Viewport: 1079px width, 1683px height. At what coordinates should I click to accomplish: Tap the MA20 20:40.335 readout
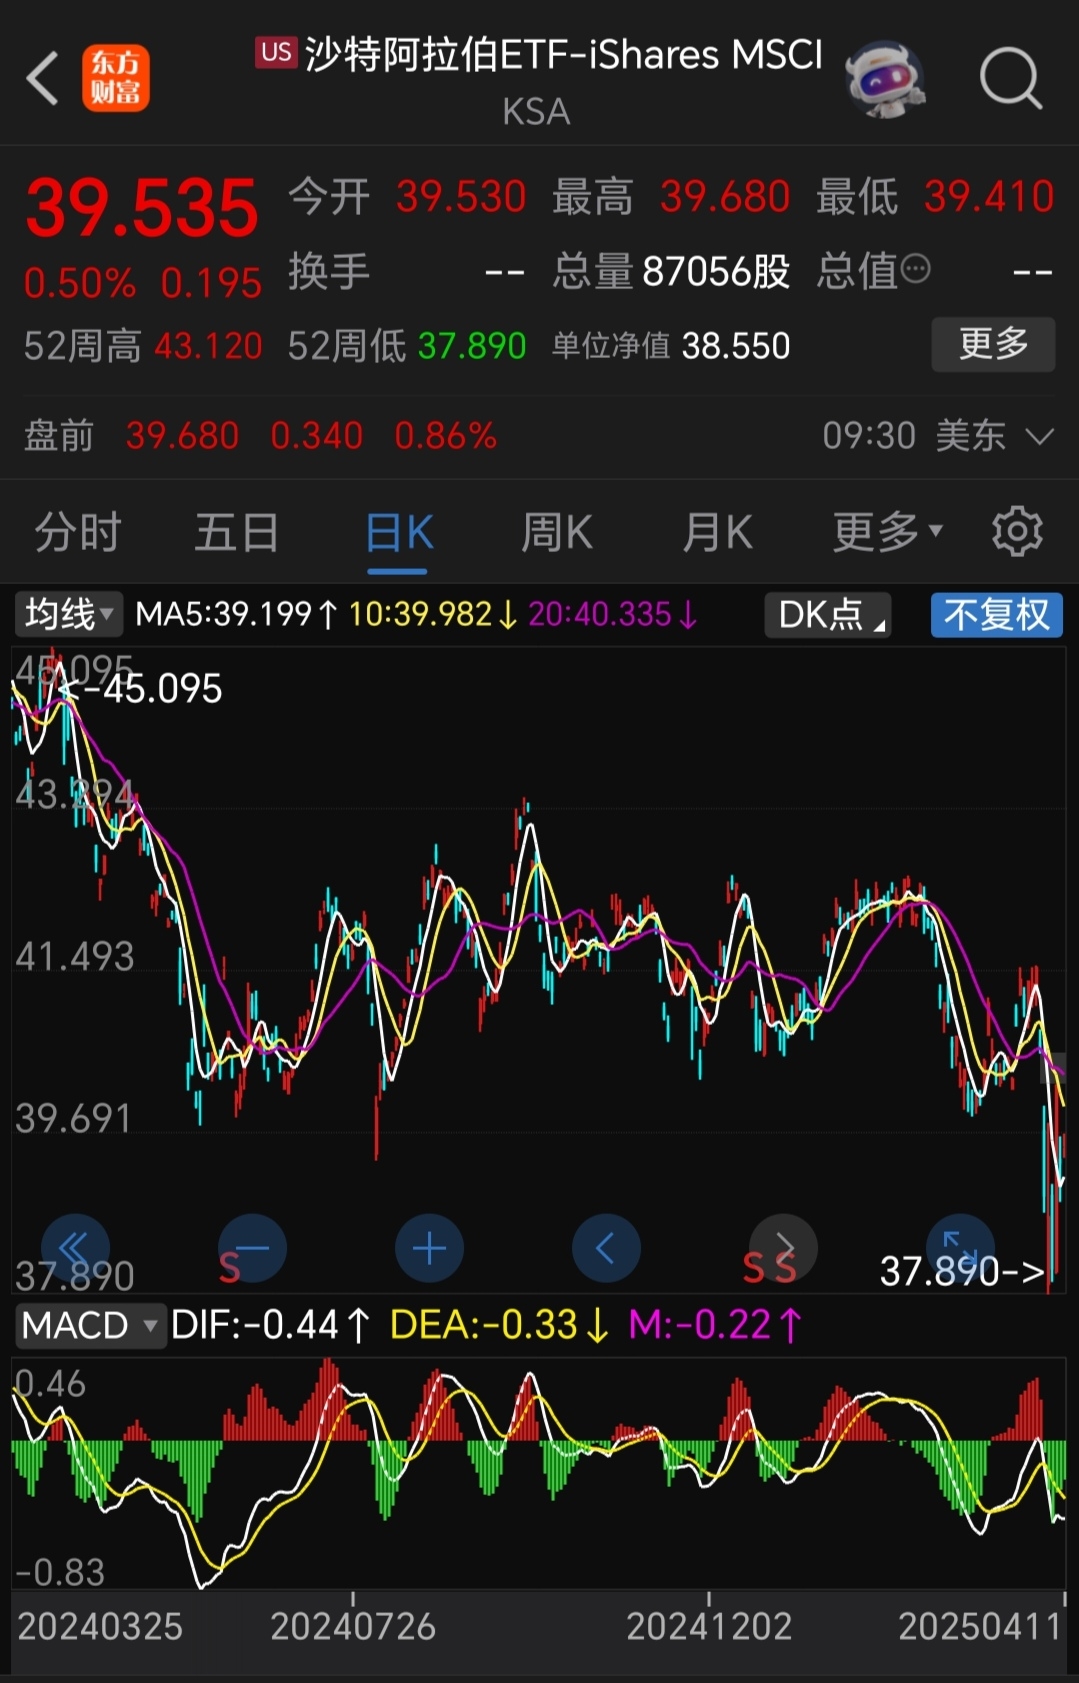(x=613, y=614)
